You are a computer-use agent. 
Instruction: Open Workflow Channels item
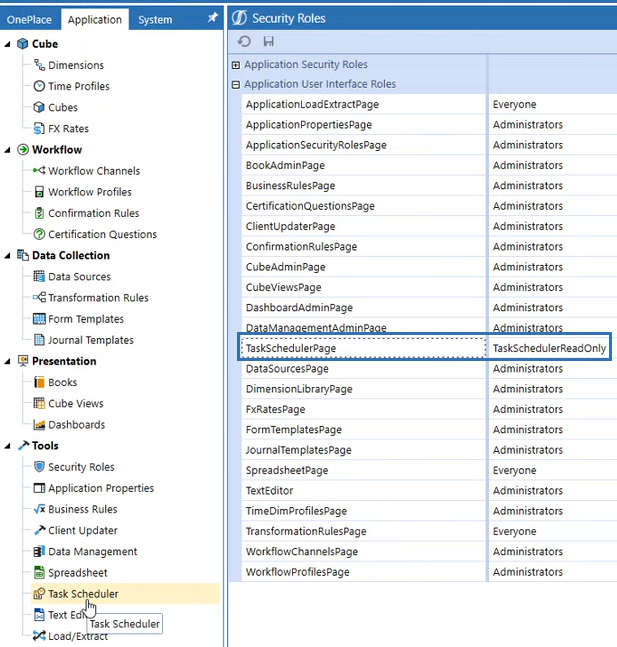point(93,171)
